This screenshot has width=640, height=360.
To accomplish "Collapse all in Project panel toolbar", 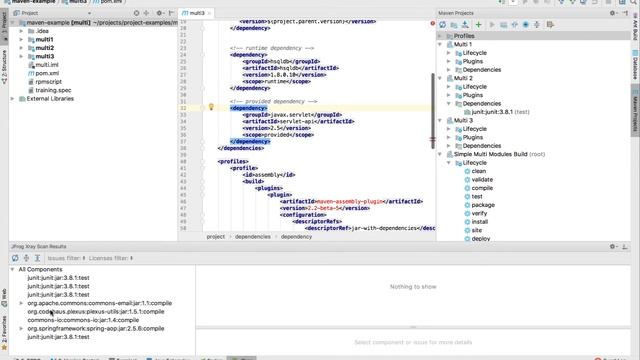I will pyautogui.click(x=146, y=13).
